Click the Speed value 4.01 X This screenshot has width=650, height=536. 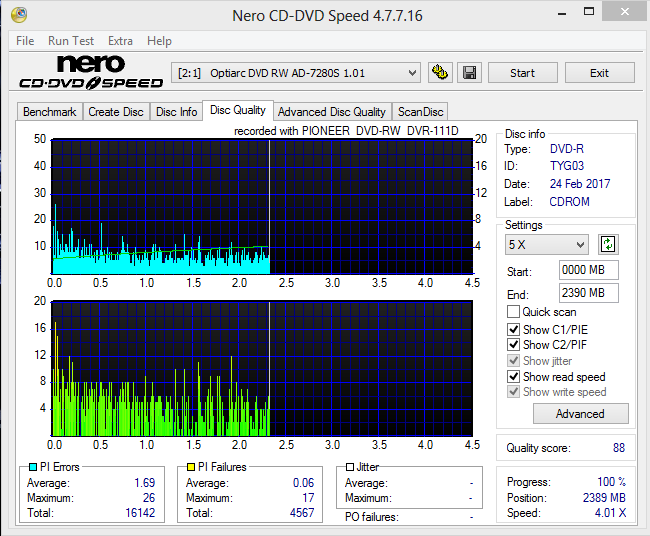pos(610,513)
